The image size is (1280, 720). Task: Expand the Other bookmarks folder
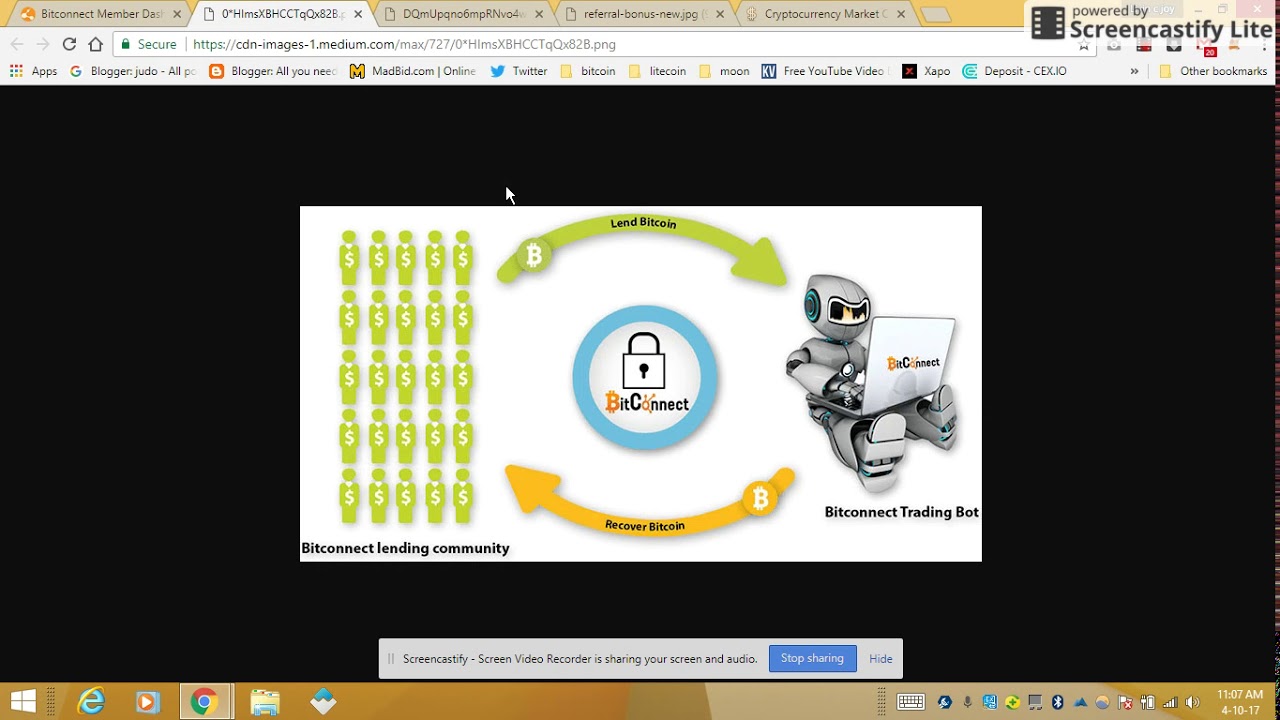tap(1213, 71)
